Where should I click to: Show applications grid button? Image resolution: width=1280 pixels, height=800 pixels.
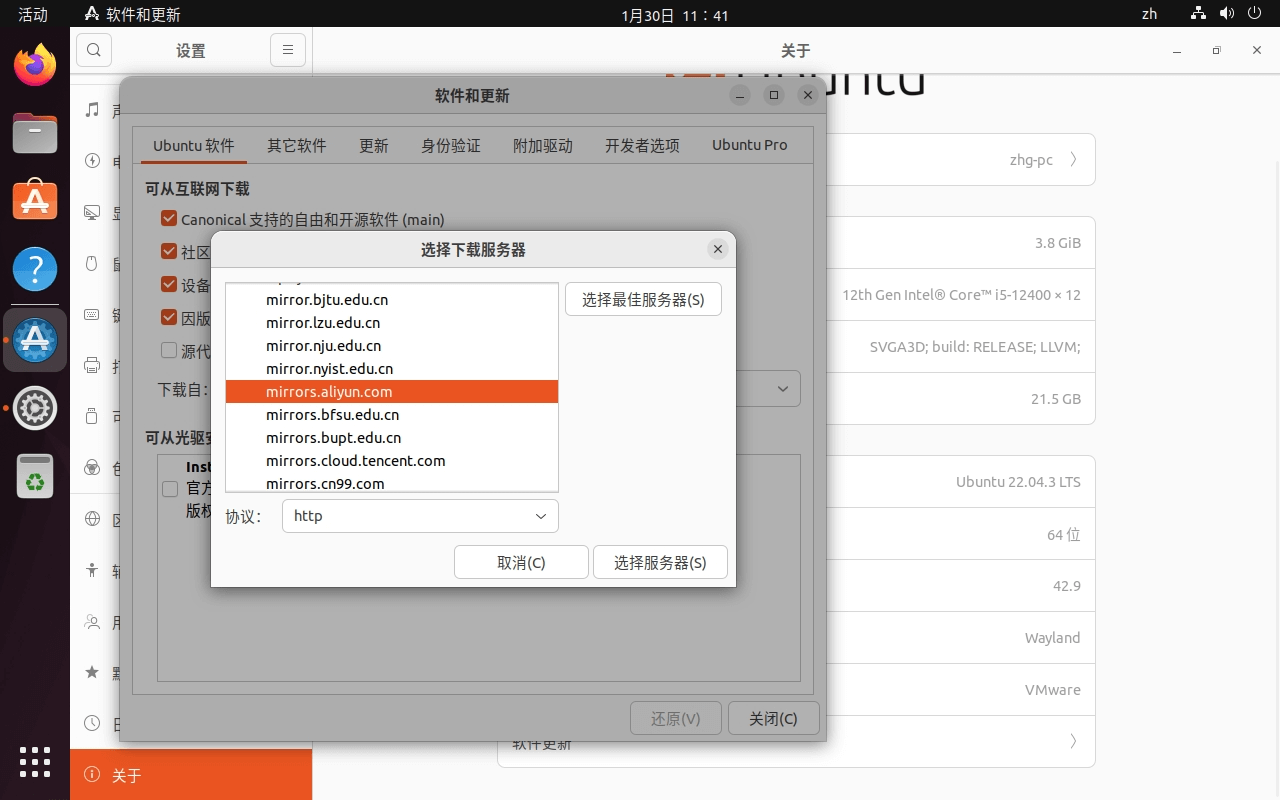click(35, 762)
